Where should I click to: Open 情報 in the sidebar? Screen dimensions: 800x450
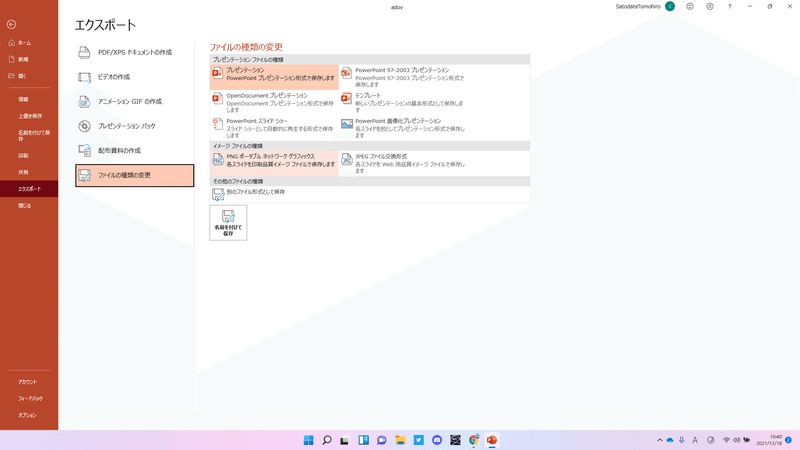(29, 99)
